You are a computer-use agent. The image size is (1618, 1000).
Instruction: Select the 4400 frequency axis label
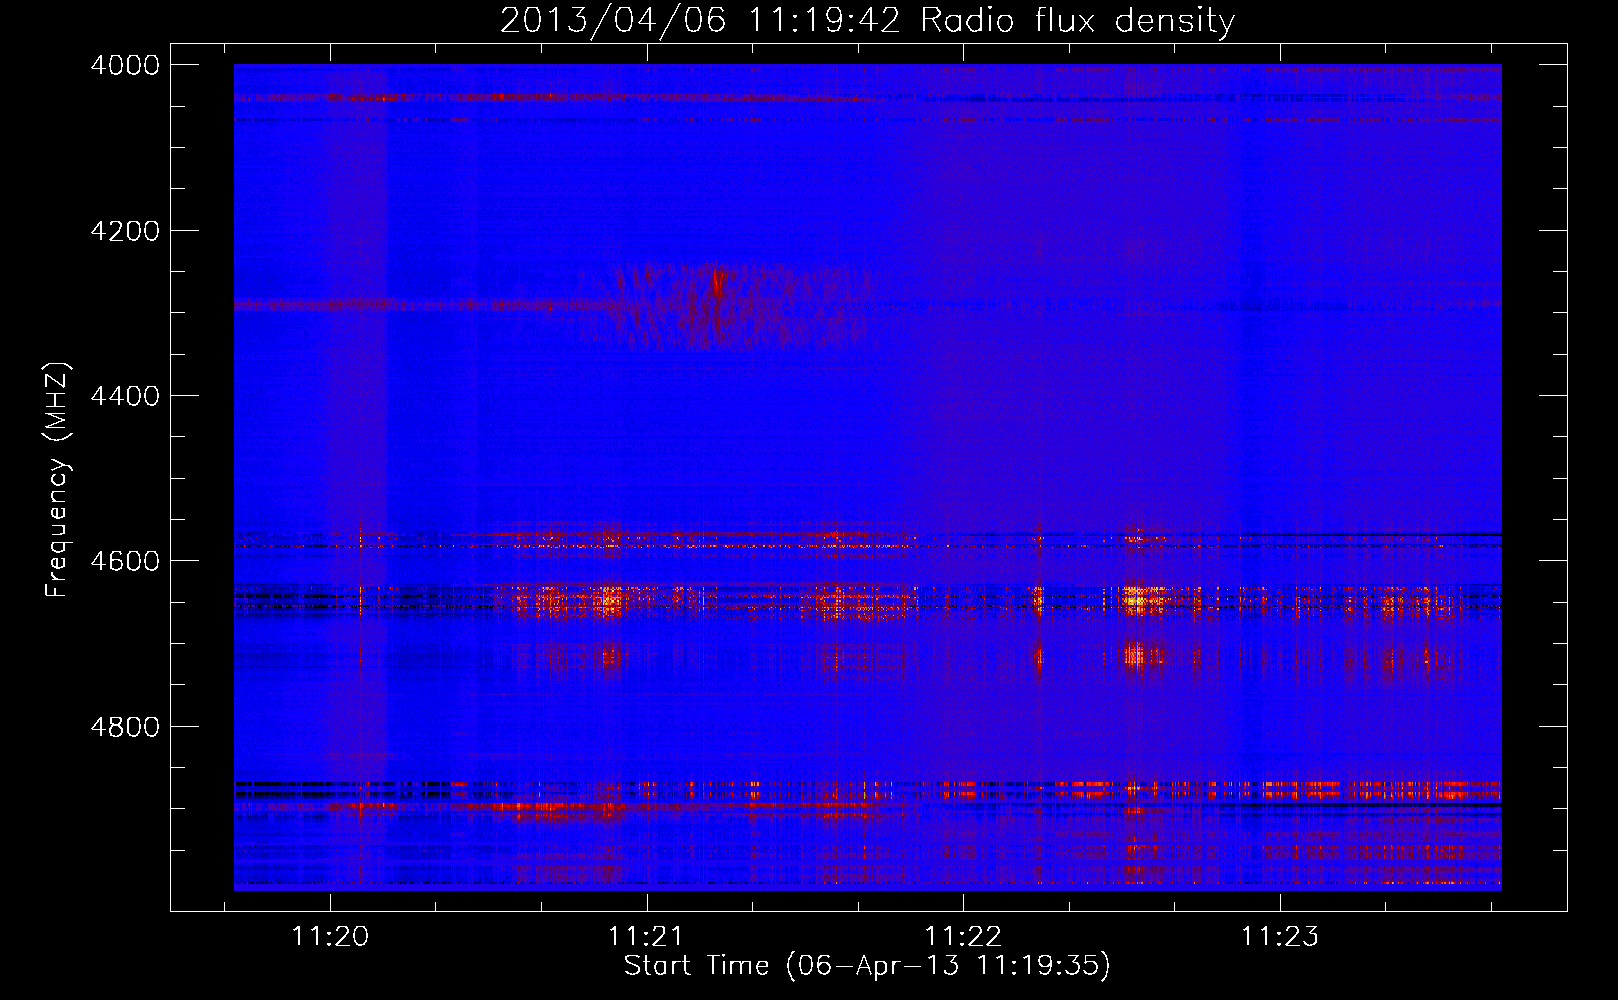tap(125, 396)
